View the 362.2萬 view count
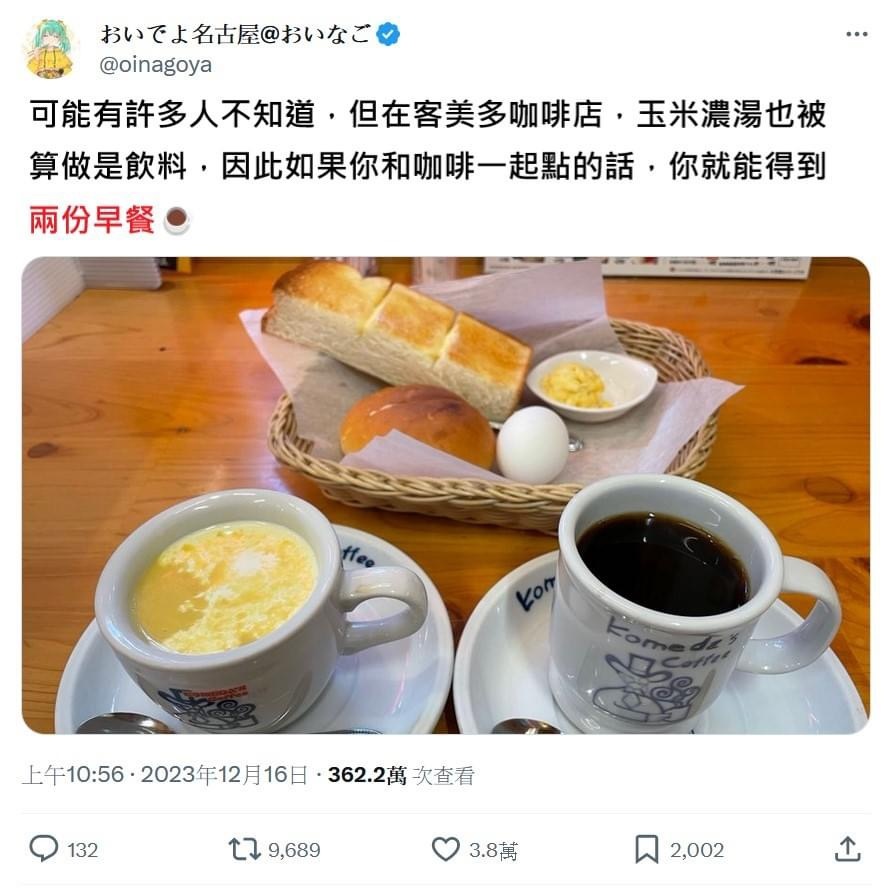 click(401, 775)
